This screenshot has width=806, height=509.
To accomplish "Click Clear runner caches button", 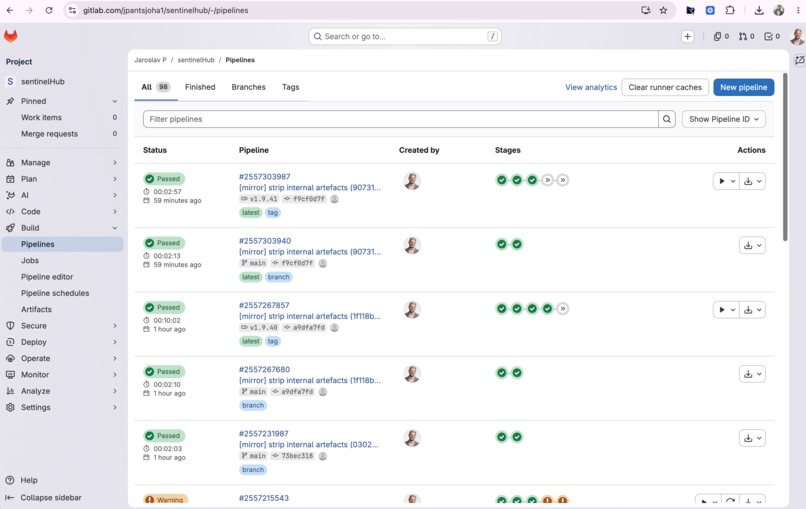I will [x=665, y=87].
